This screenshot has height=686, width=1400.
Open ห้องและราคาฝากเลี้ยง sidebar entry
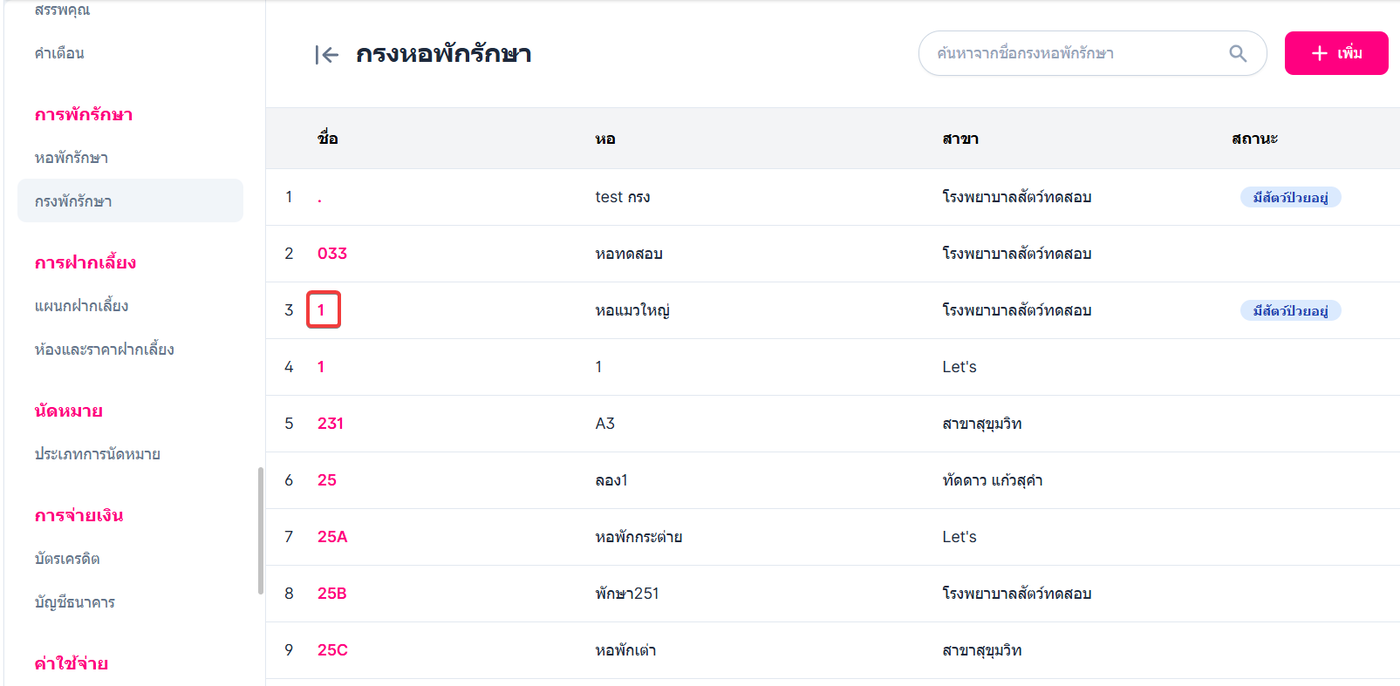pyautogui.click(x=104, y=350)
